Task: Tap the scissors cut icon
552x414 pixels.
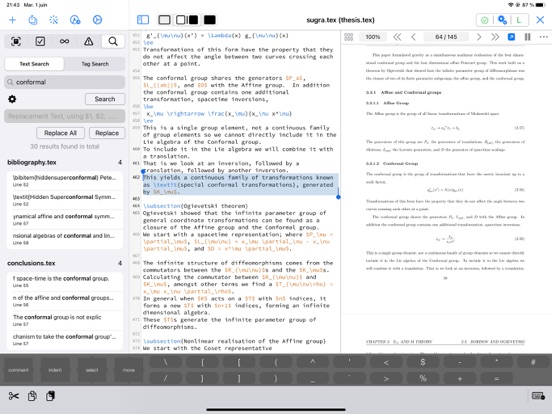Action: 14,396
